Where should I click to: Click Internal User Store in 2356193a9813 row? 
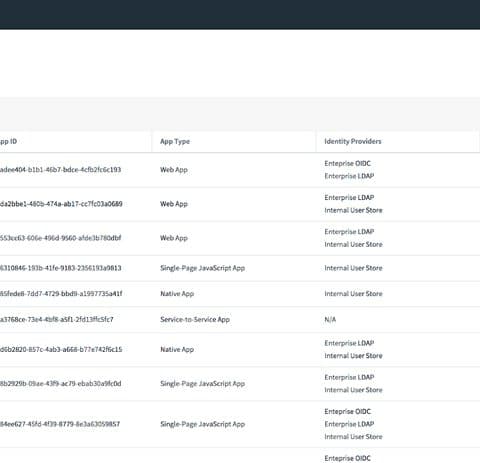(353, 268)
